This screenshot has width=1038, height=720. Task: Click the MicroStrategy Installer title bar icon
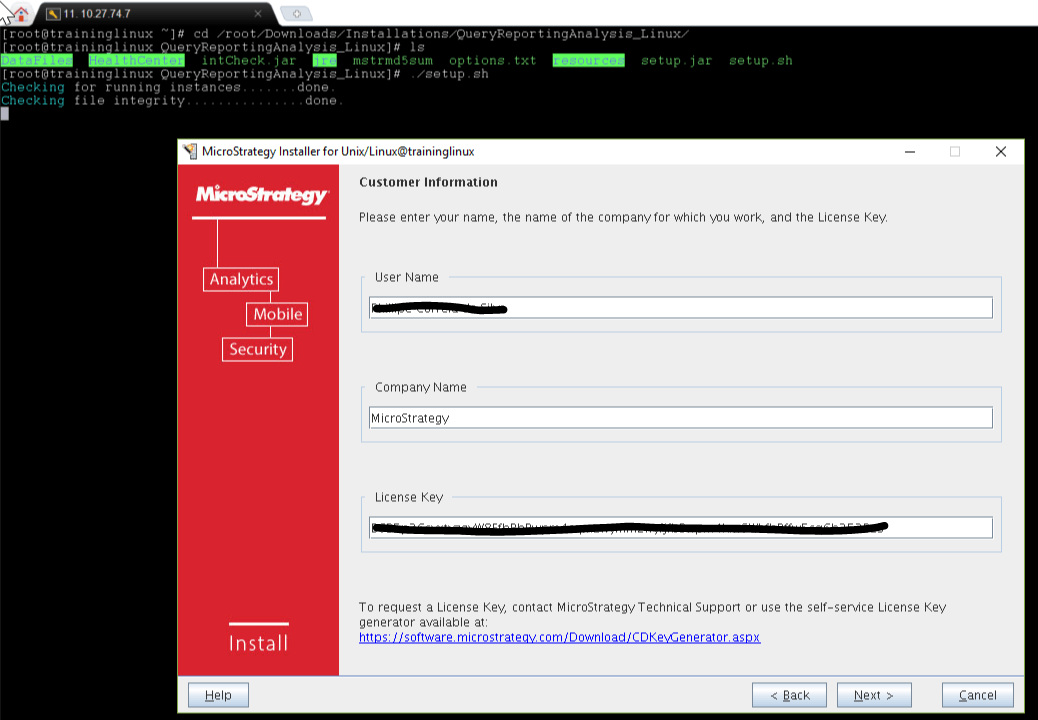point(190,152)
